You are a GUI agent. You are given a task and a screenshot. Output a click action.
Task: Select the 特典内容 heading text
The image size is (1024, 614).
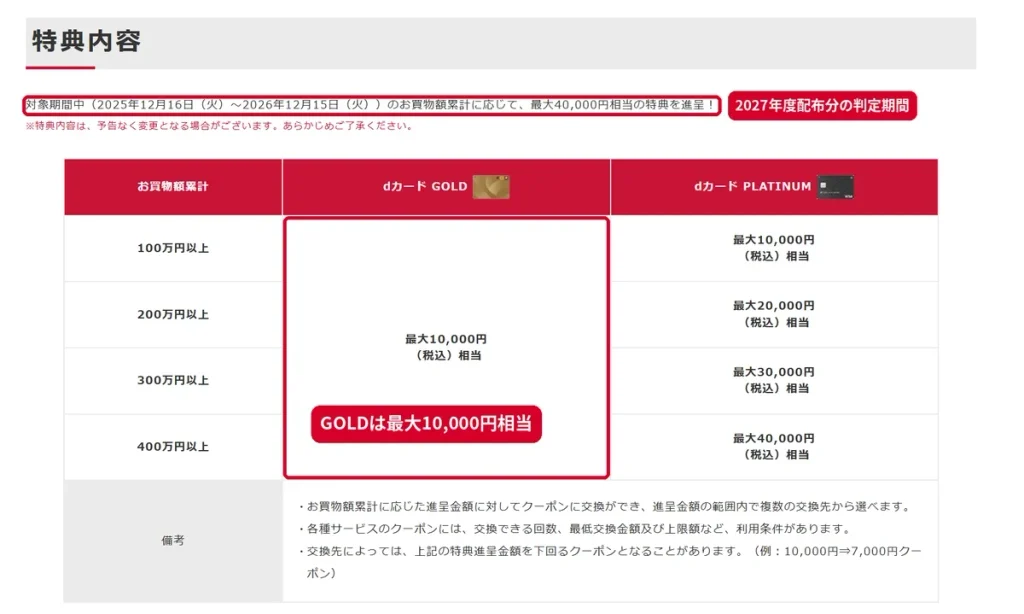pos(86,41)
